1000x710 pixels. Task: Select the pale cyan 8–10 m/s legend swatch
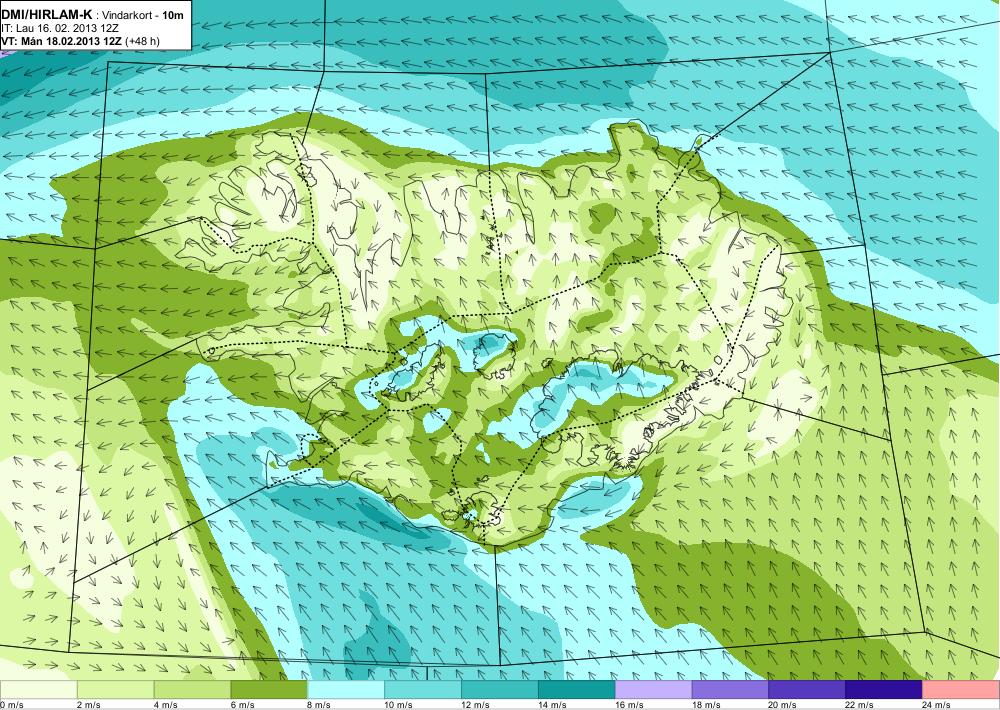(346, 690)
